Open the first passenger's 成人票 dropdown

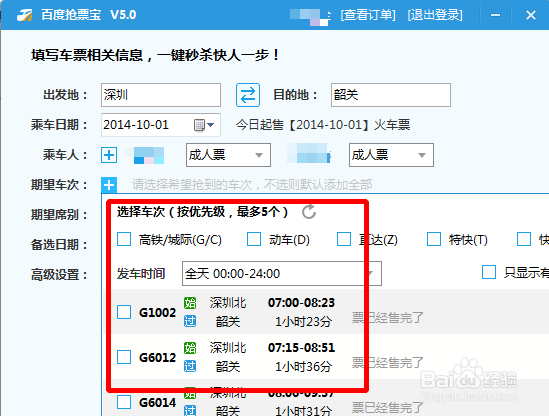228,155
